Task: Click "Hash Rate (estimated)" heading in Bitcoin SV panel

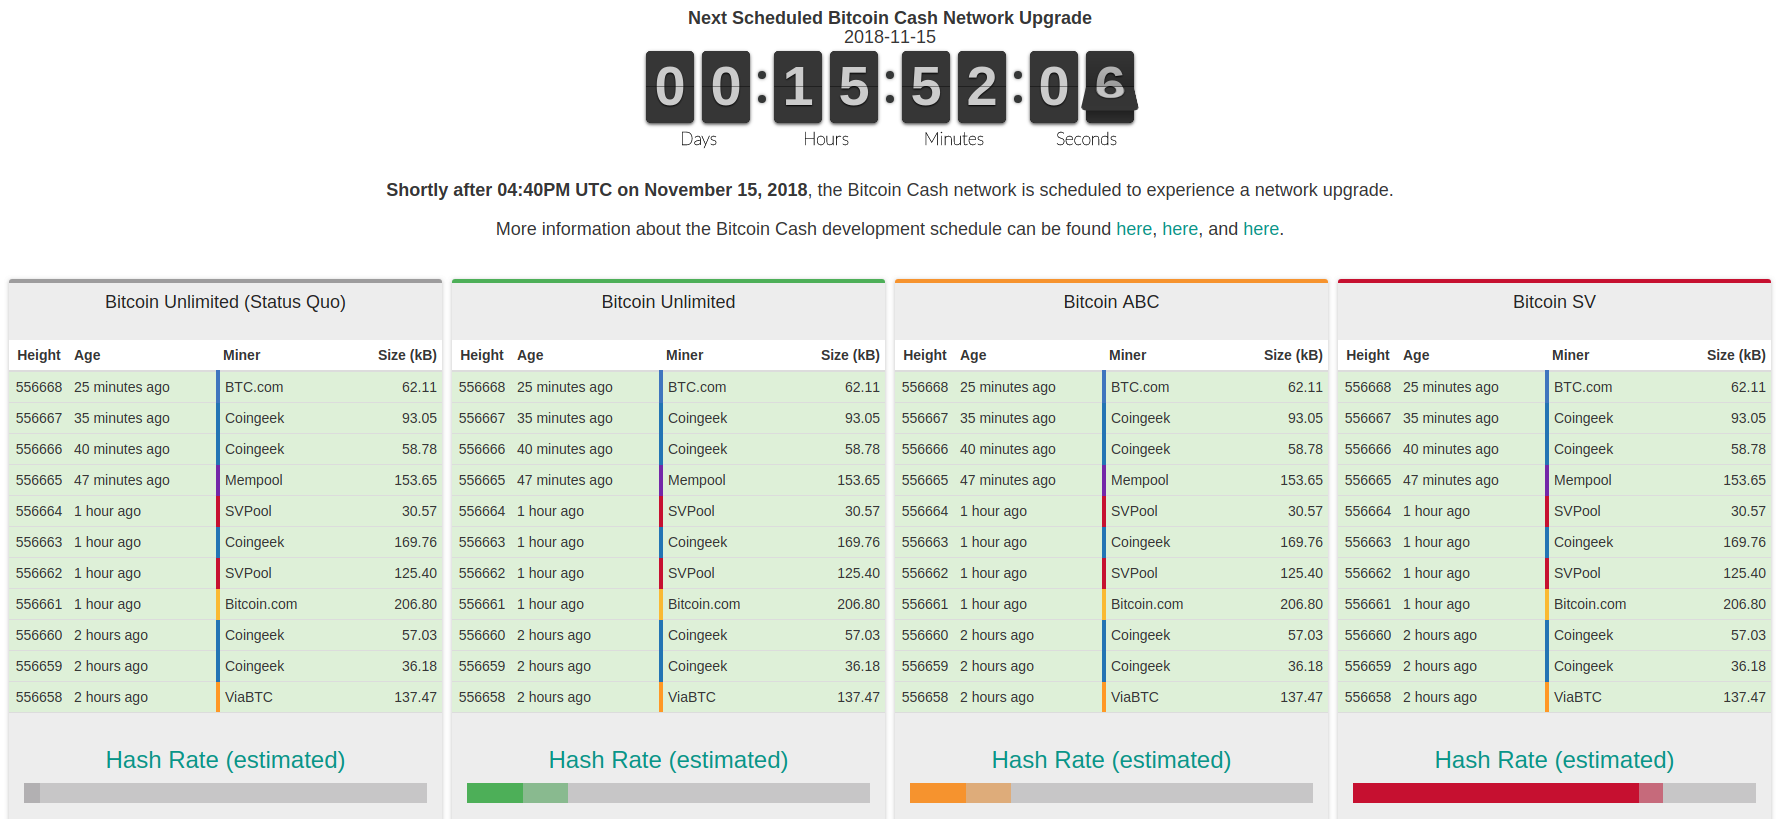Action: pos(1554,760)
